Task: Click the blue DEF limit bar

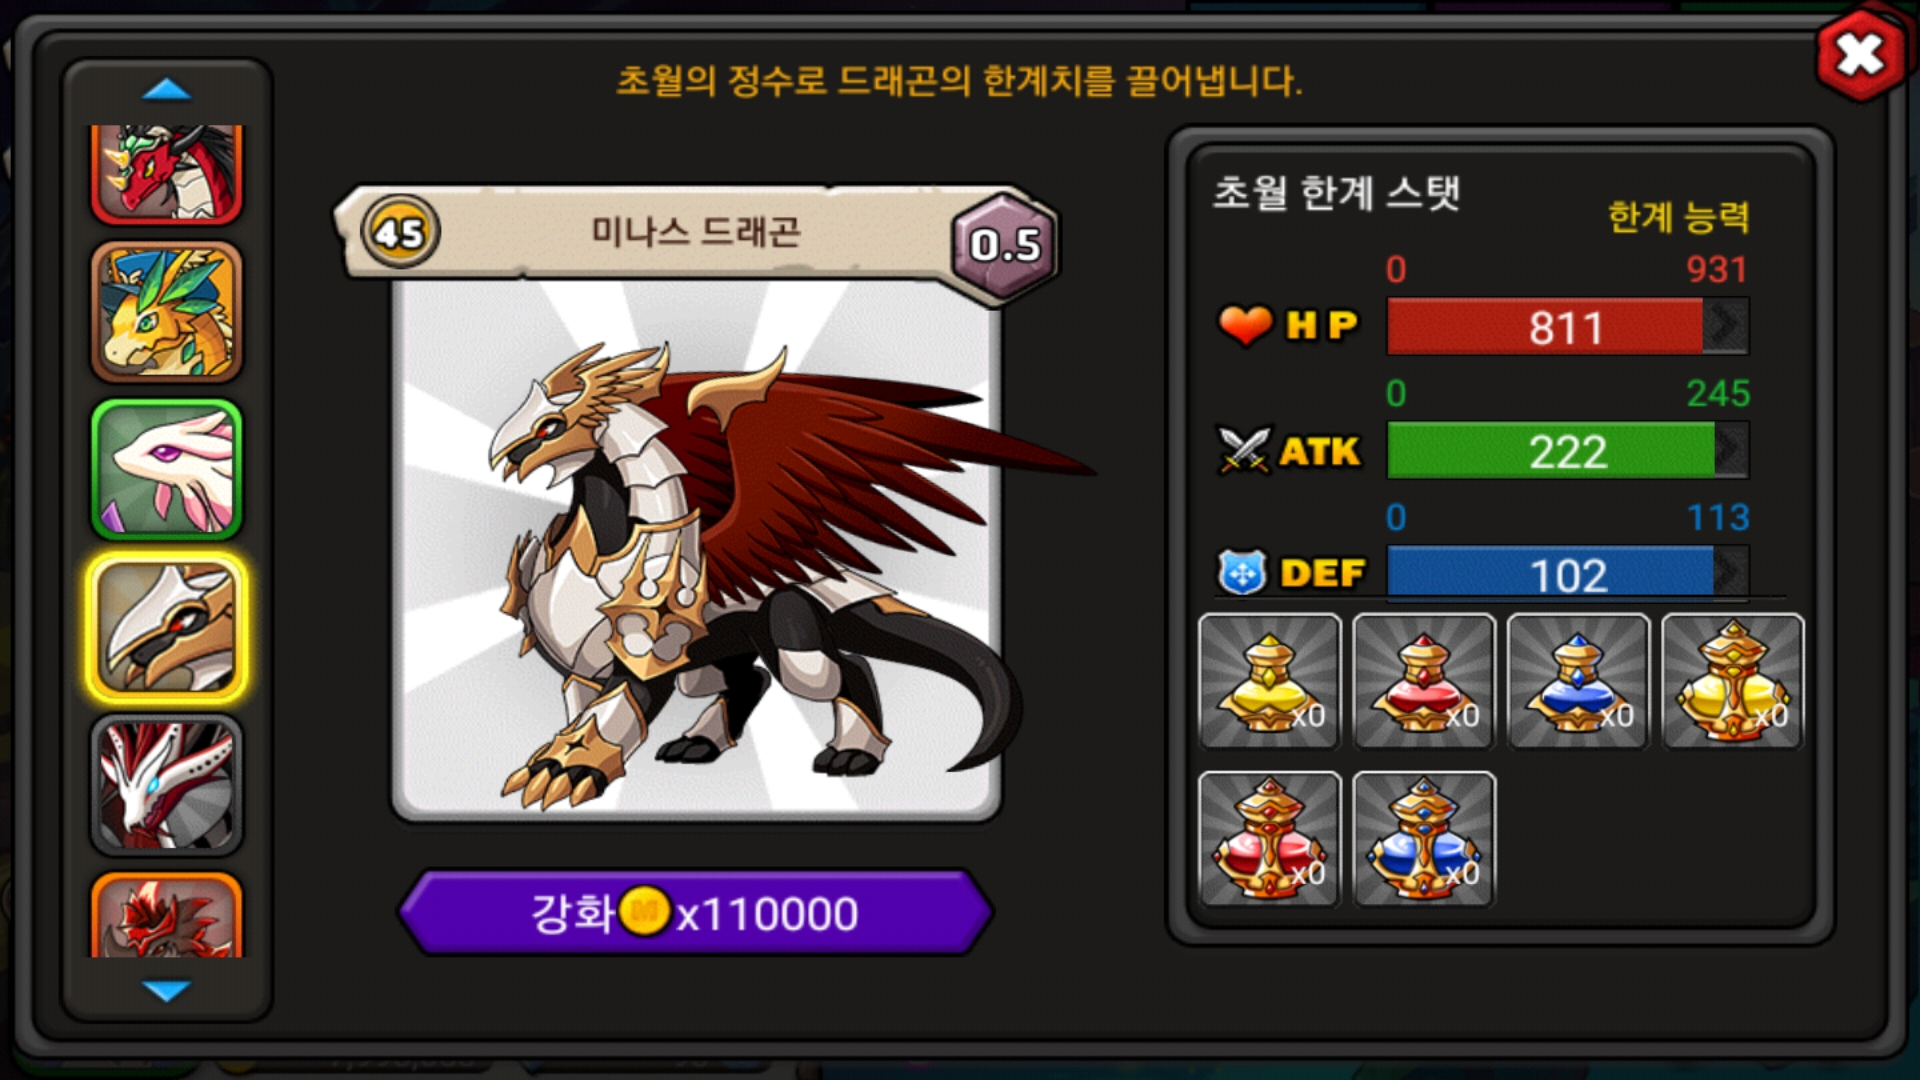Action: click(1567, 573)
